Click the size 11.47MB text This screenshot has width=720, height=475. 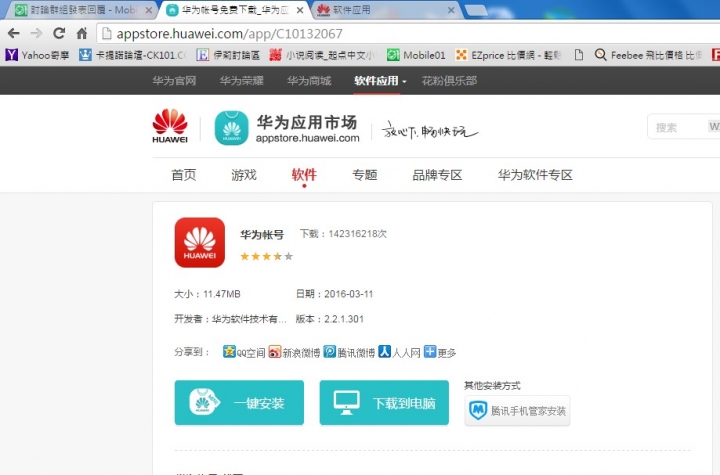tap(222, 294)
